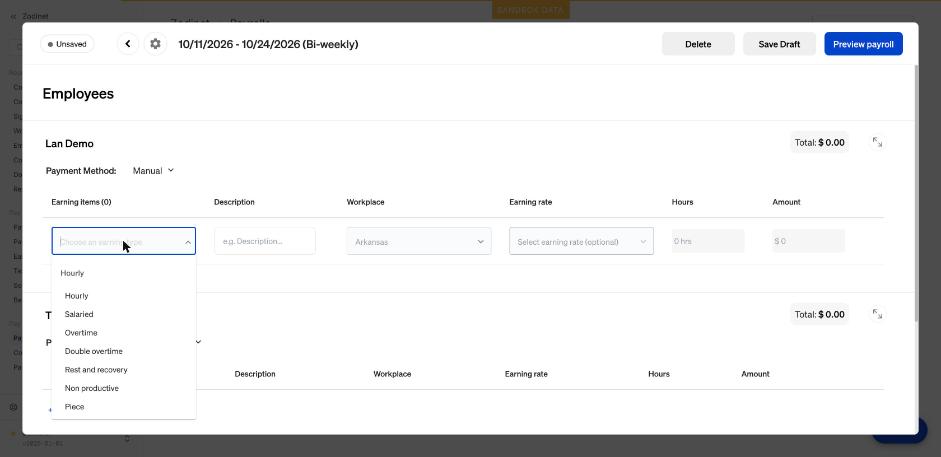Expand second employee section arrows icon
The width and height of the screenshot is (941, 457).
877,314
